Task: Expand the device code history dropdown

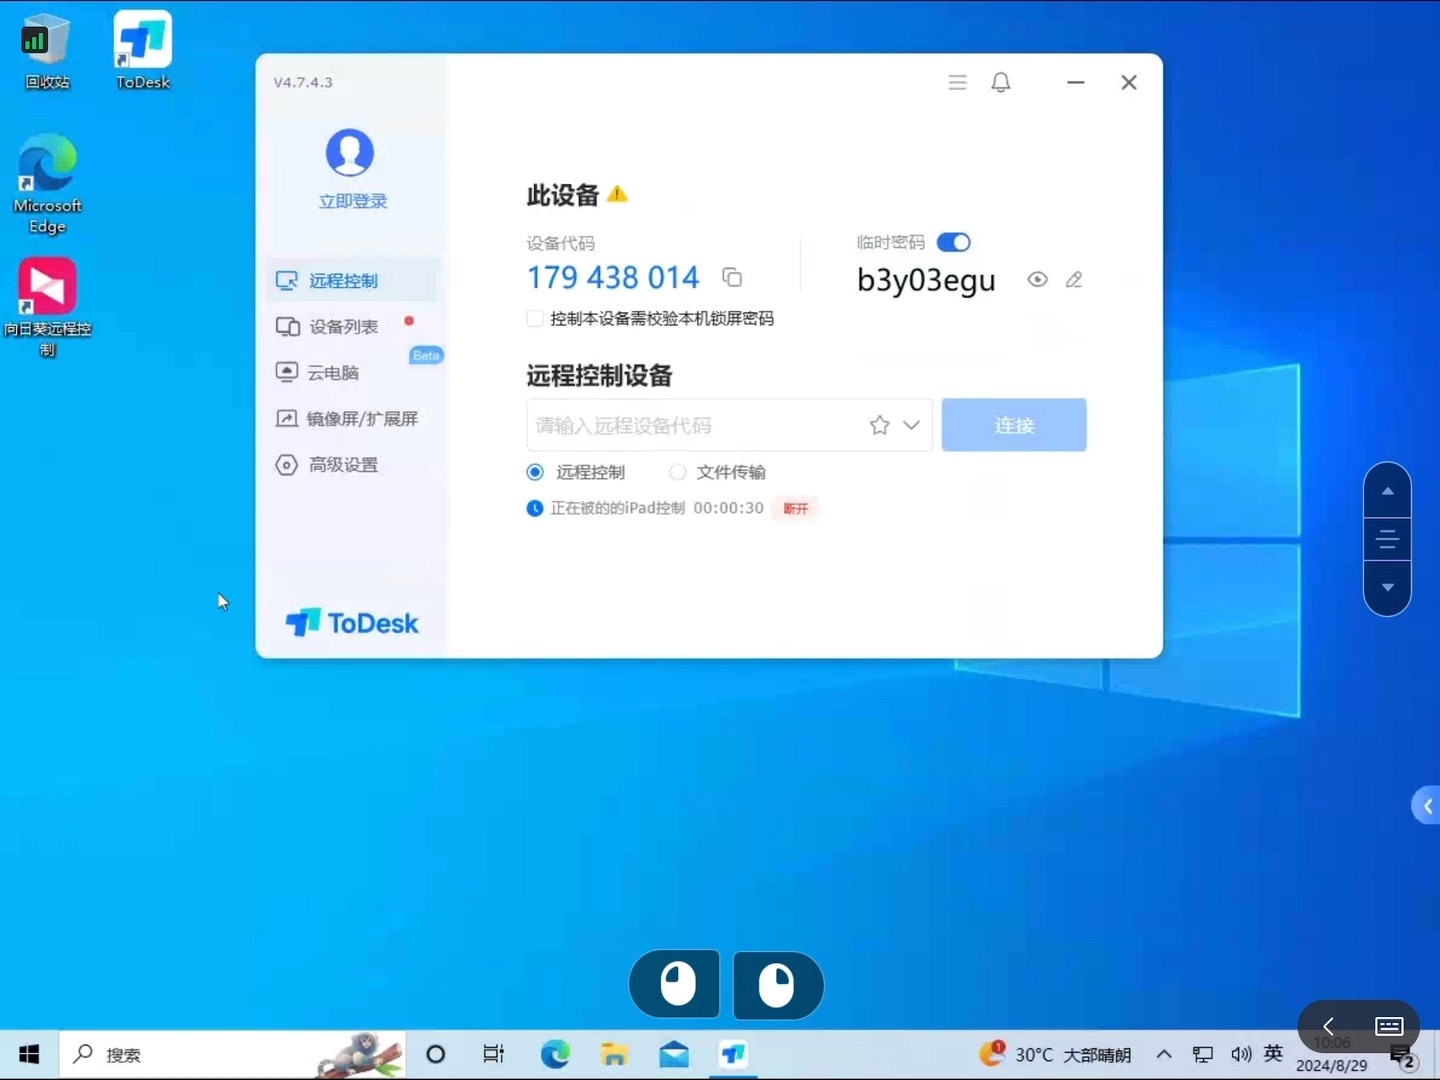Action: [x=911, y=425]
